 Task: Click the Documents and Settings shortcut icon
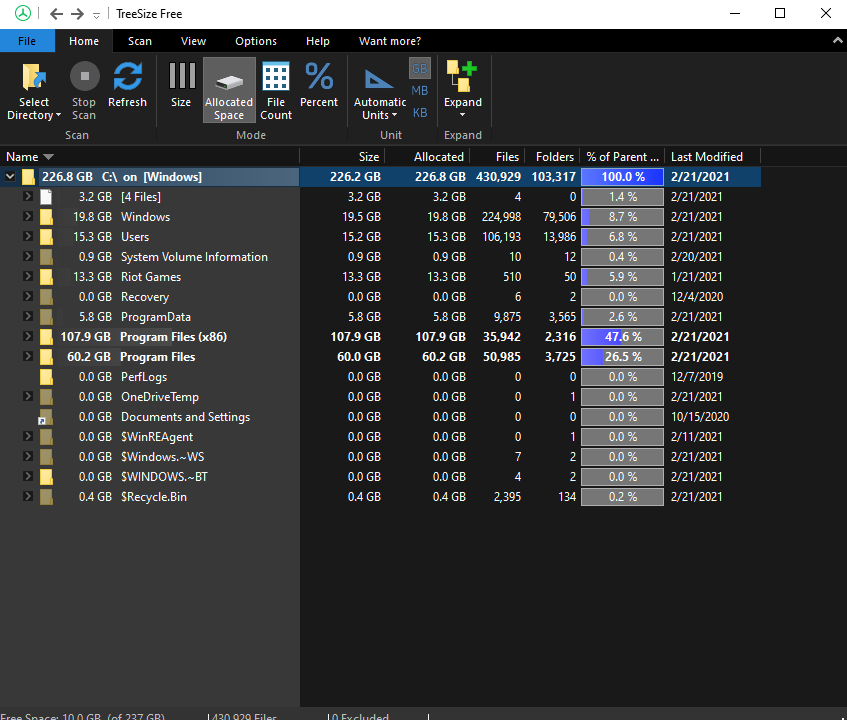click(45, 417)
